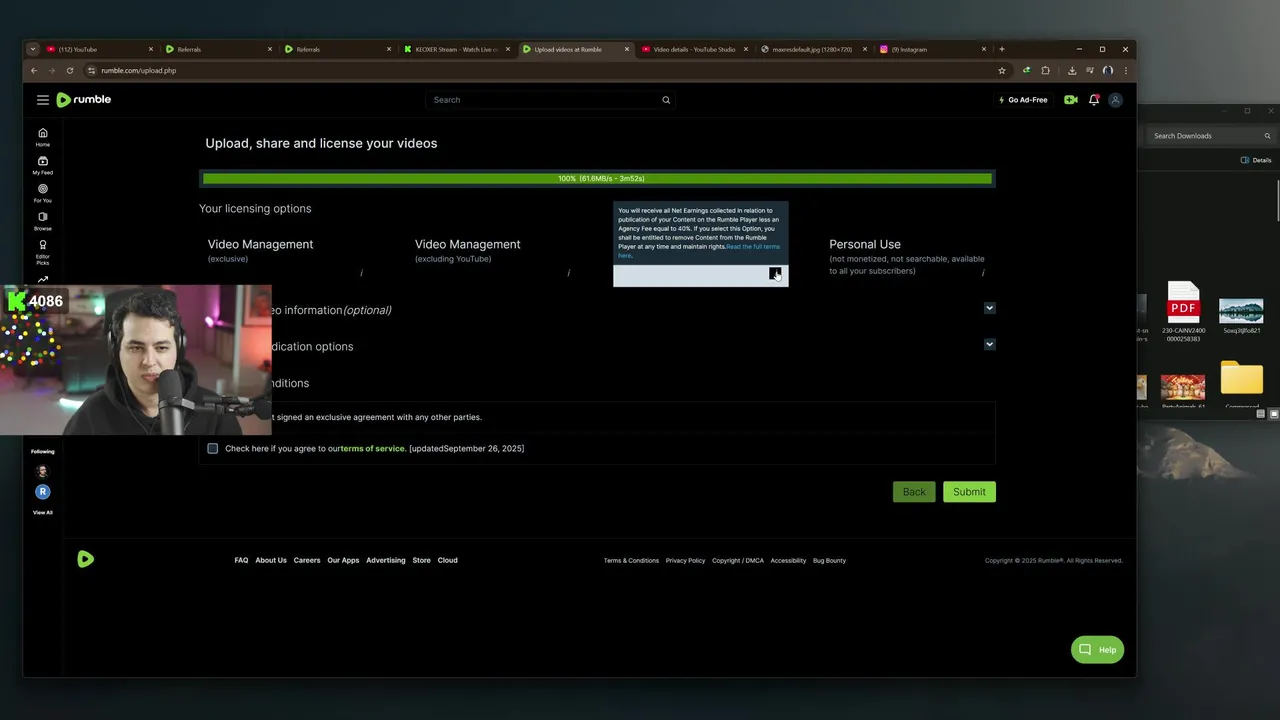Expand the syndication options section
The height and width of the screenshot is (720, 1280).
pyautogui.click(x=989, y=344)
